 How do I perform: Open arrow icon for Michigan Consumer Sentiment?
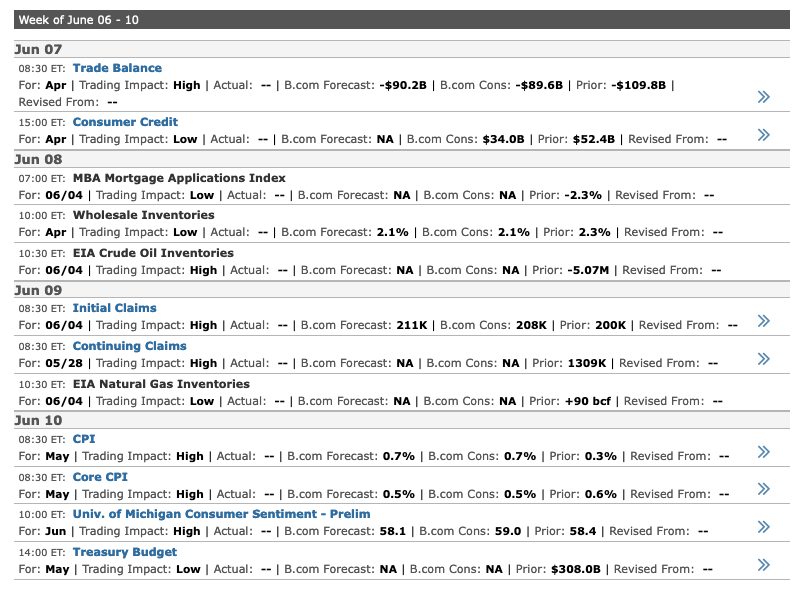764,527
